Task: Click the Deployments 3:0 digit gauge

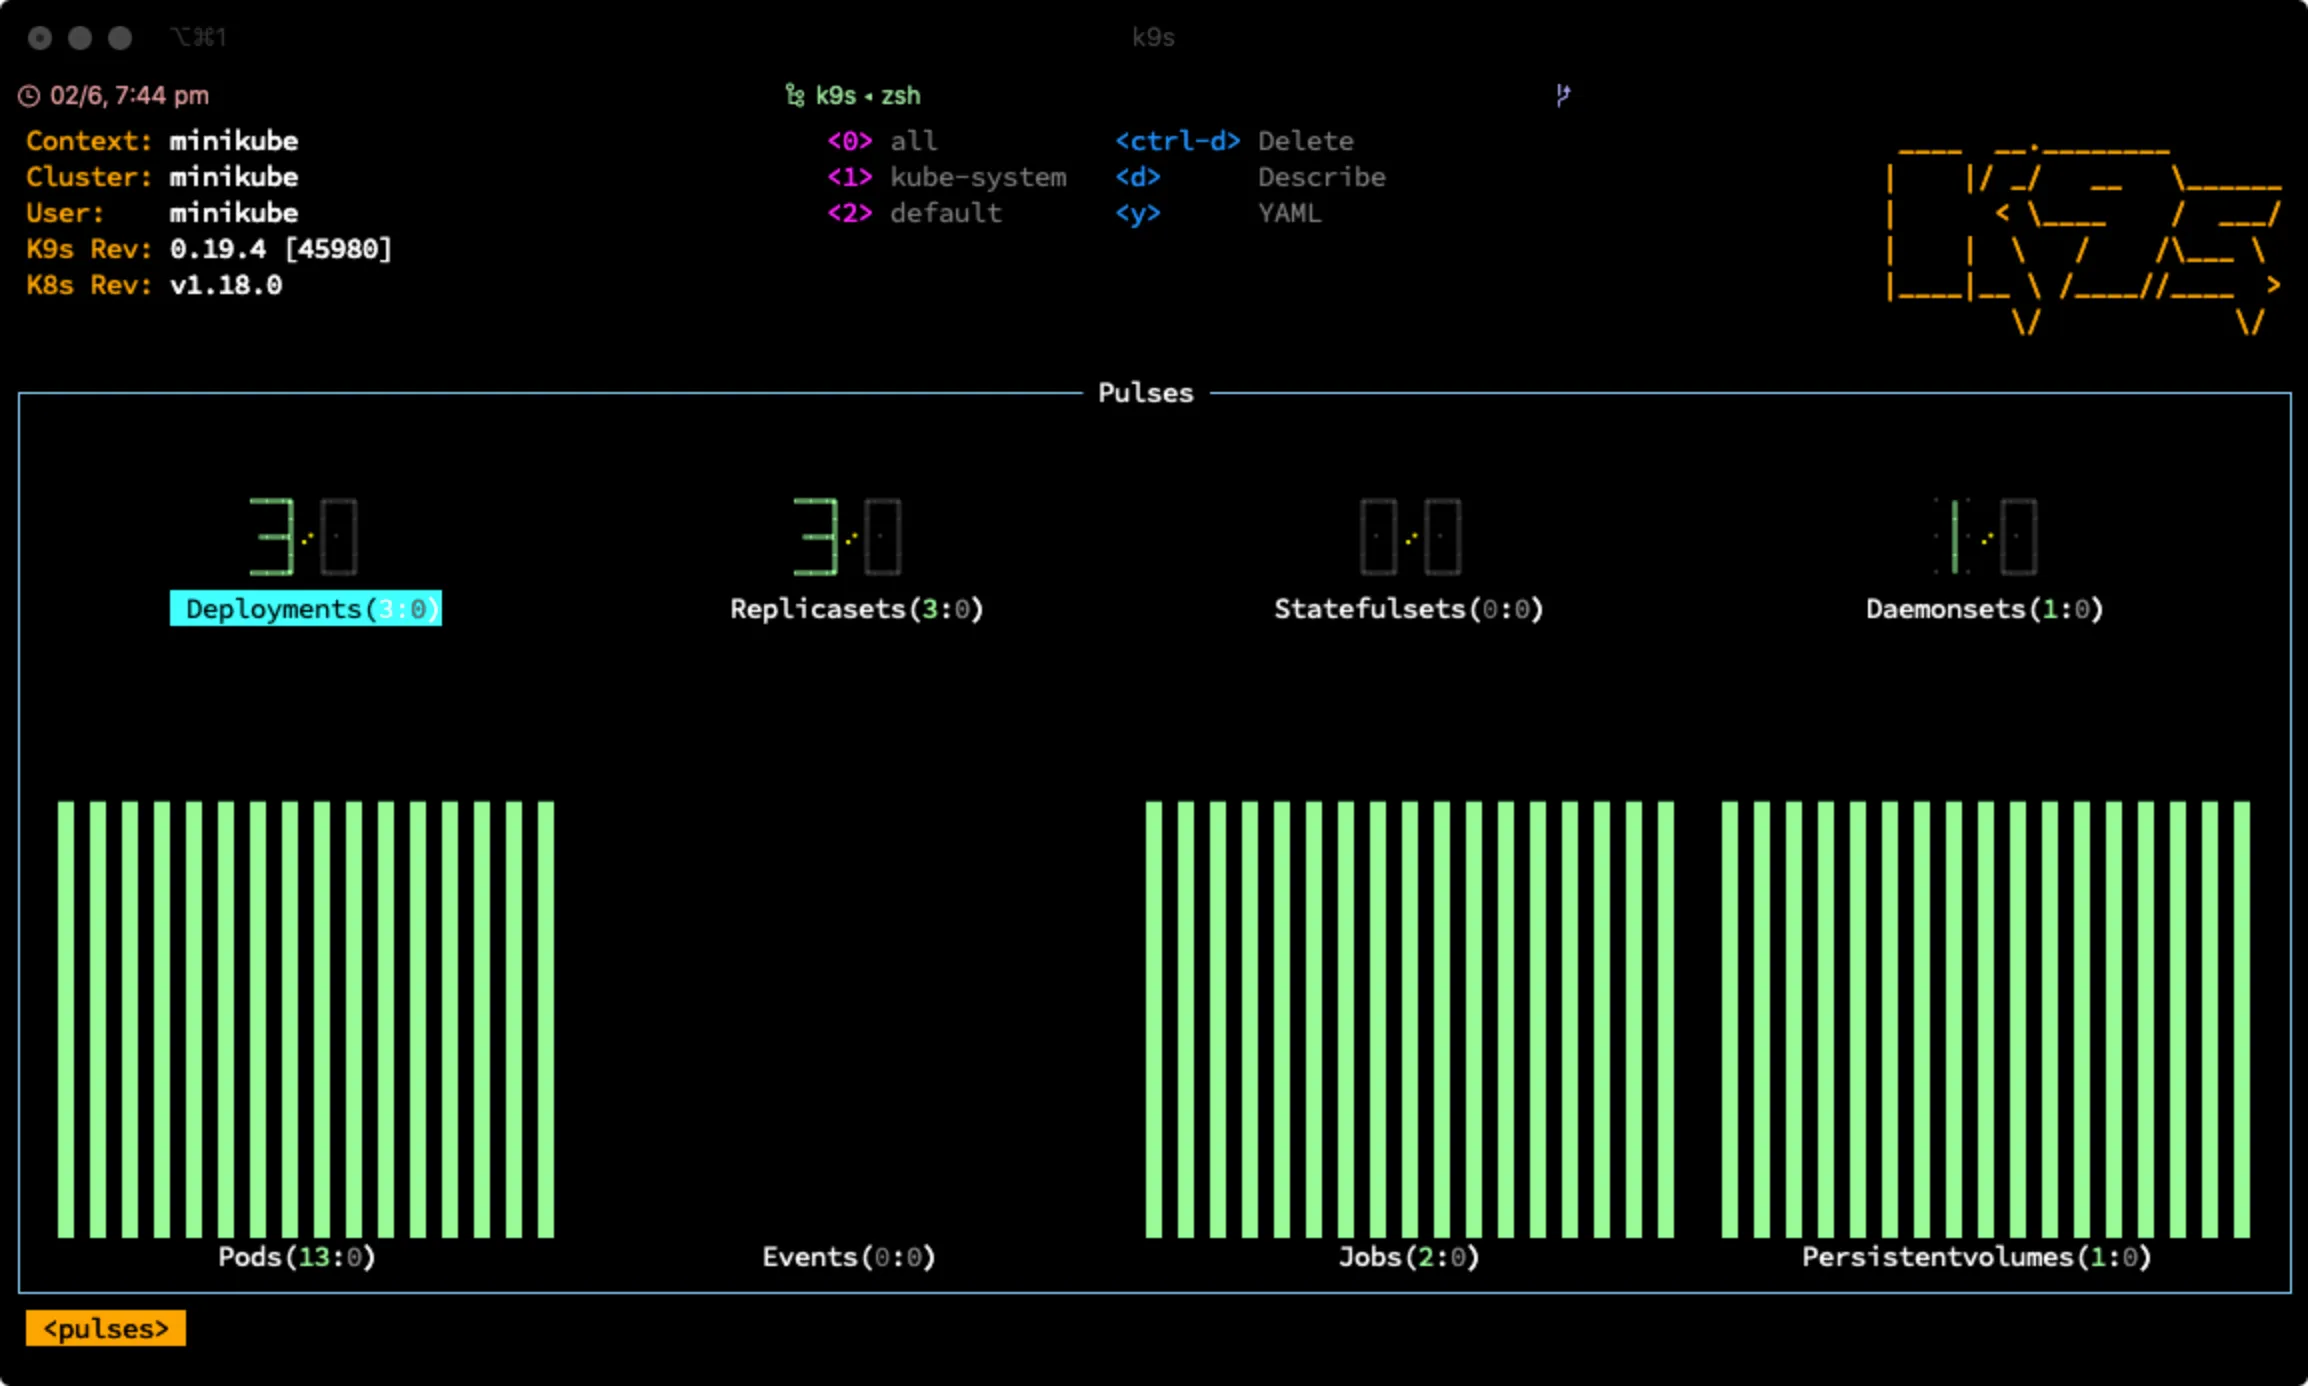Action: click(303, 536)
